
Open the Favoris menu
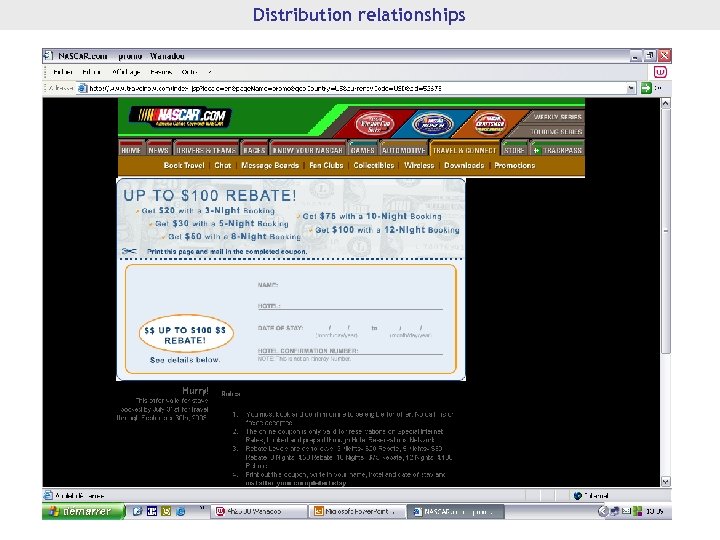(161, 72)
